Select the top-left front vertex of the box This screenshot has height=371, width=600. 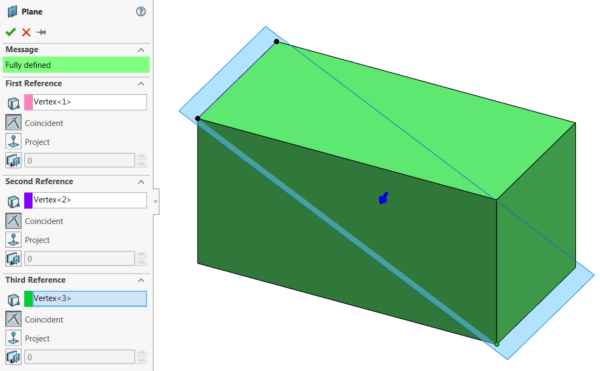(x=197, y=119)
